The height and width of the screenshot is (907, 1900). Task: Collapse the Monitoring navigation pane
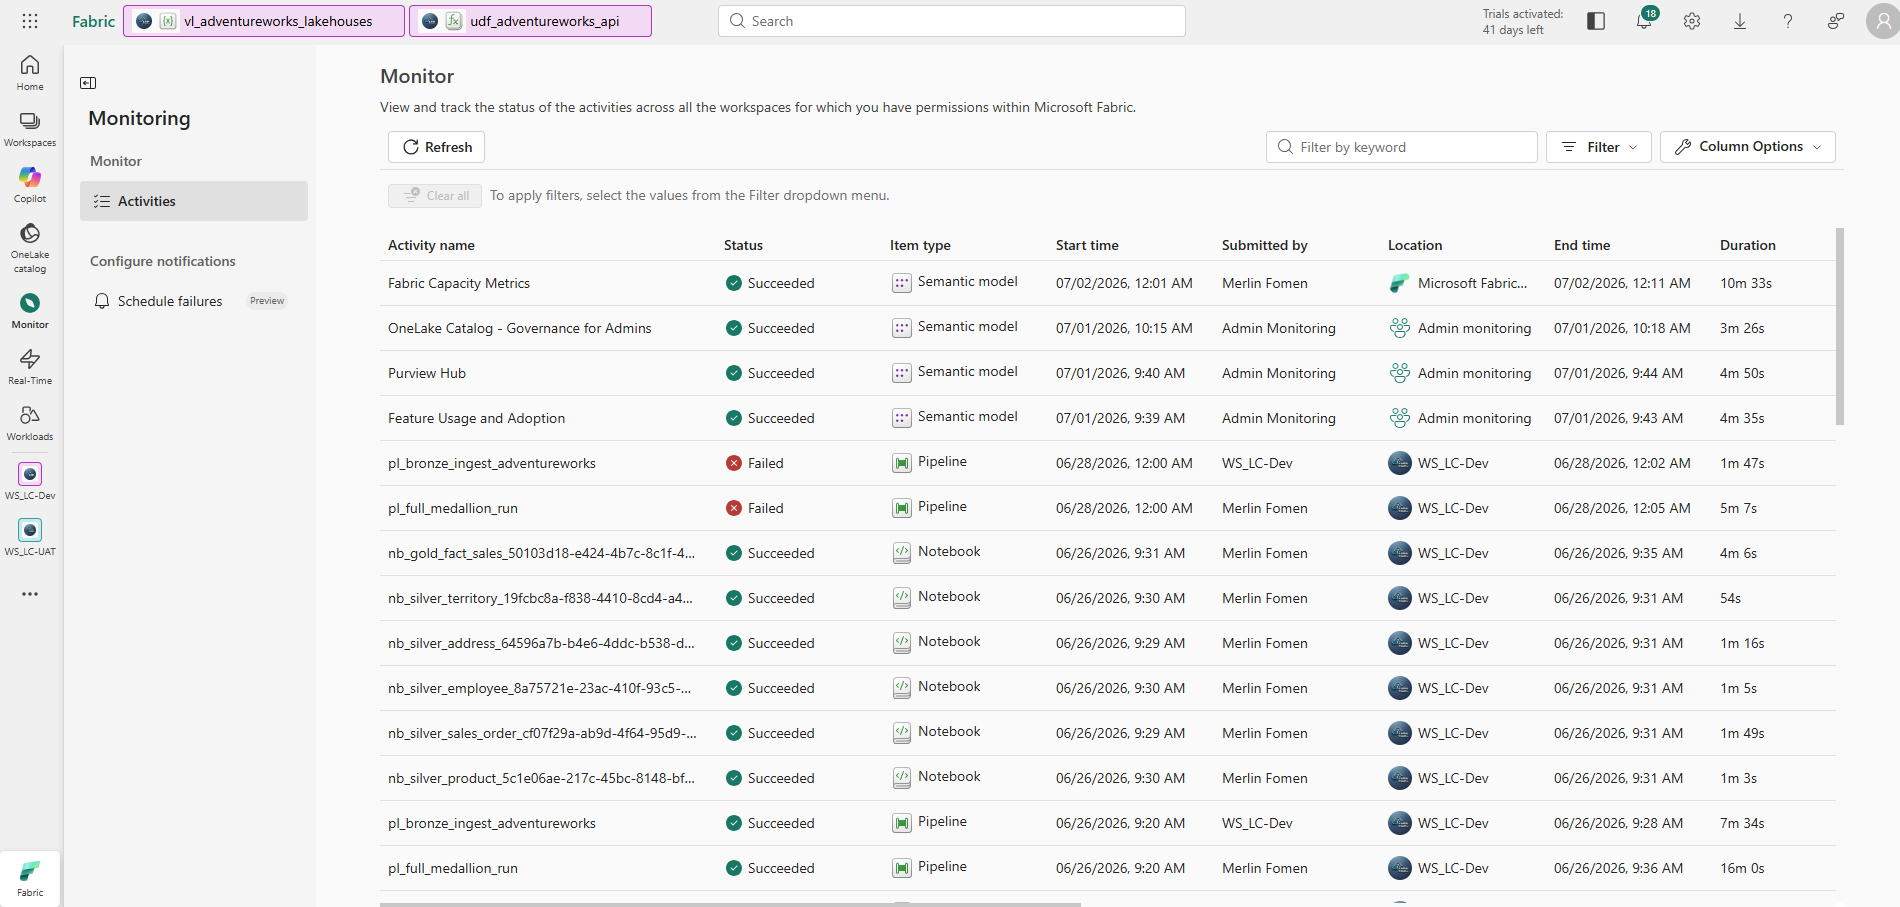tap(88, 83)
